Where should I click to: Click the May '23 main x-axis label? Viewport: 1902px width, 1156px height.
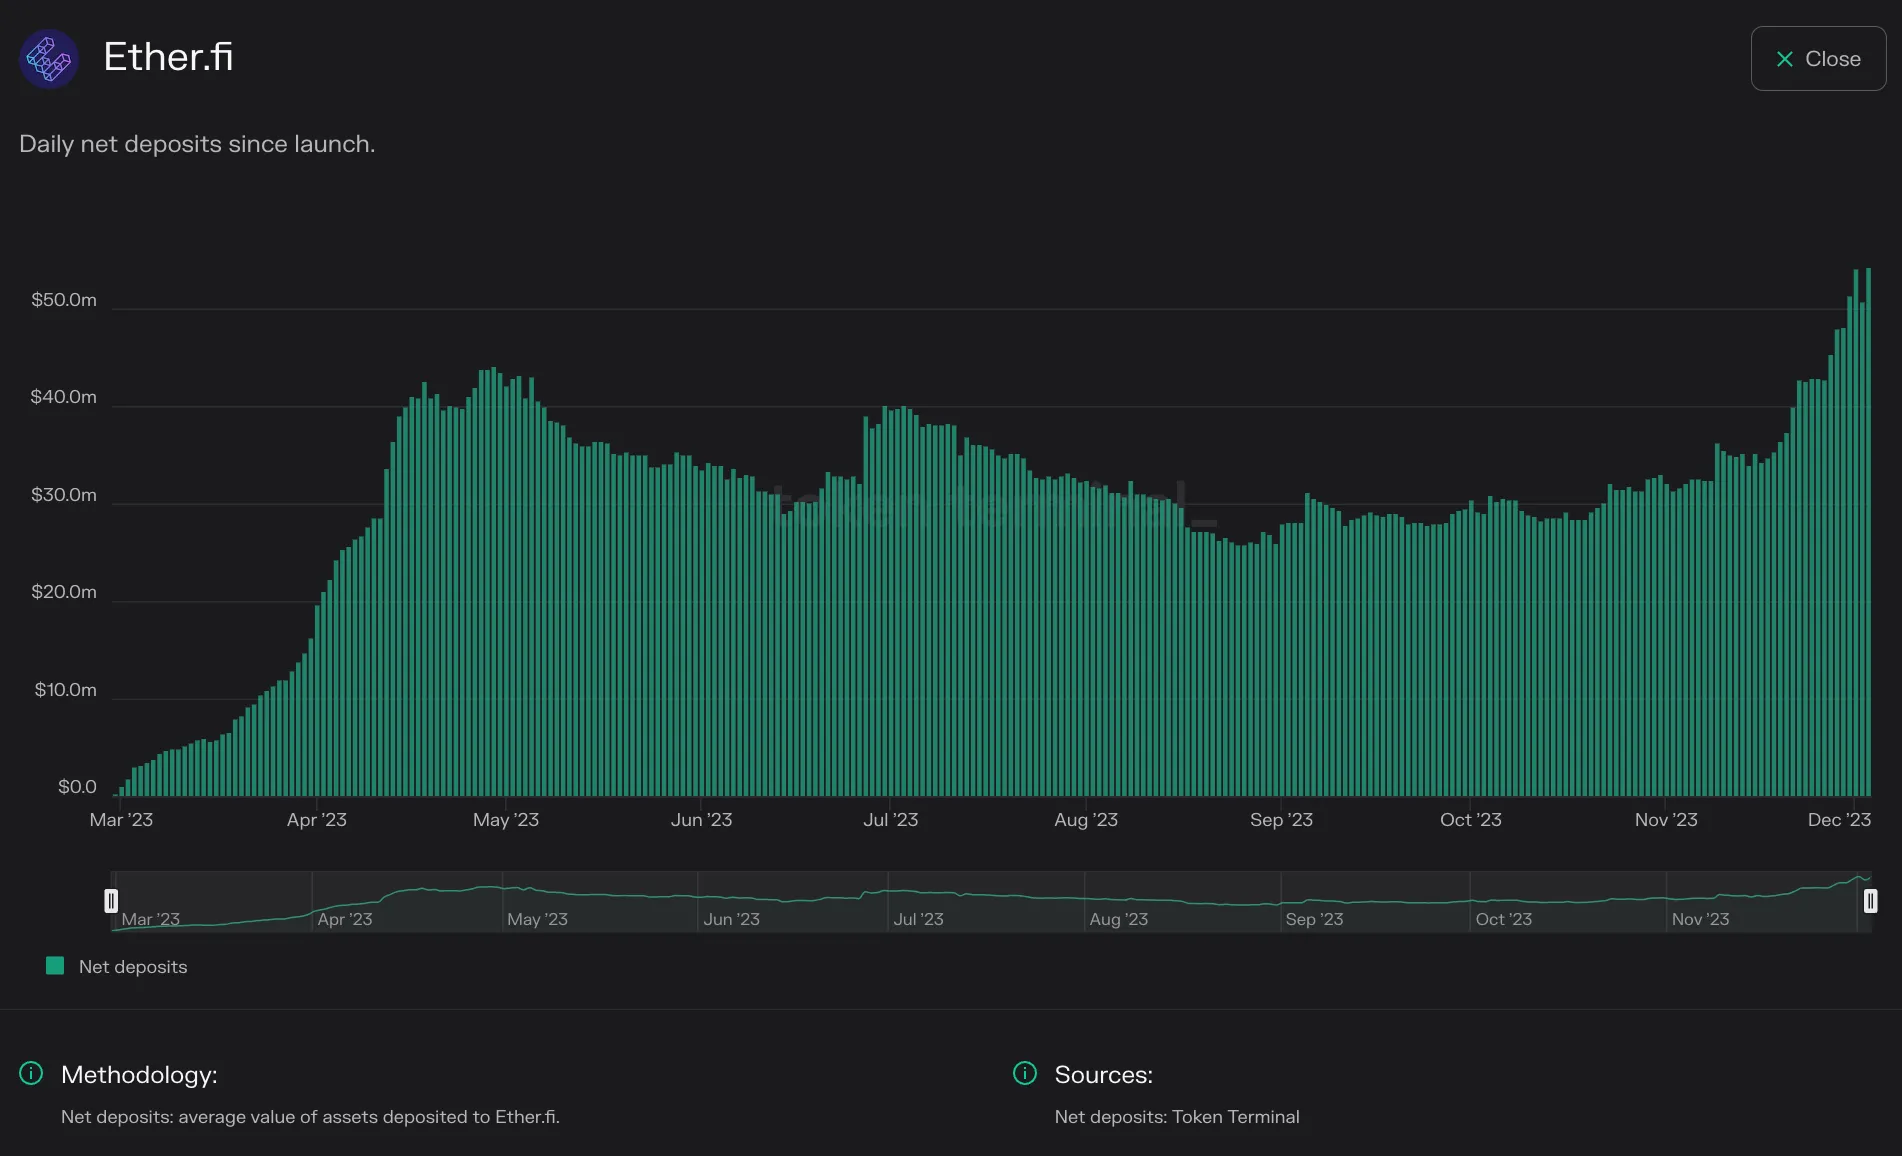click(506, 820)
